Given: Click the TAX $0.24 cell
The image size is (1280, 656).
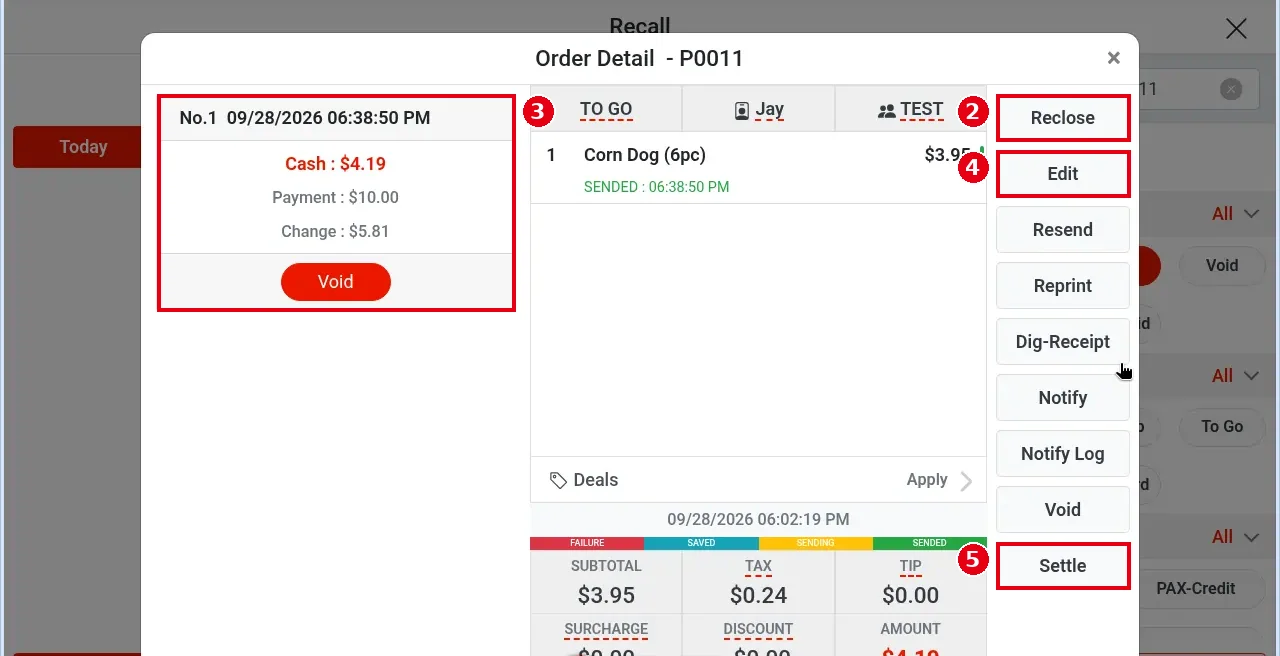Looking at the screenshot, I should pyautogui.click(x=758, y=582).
